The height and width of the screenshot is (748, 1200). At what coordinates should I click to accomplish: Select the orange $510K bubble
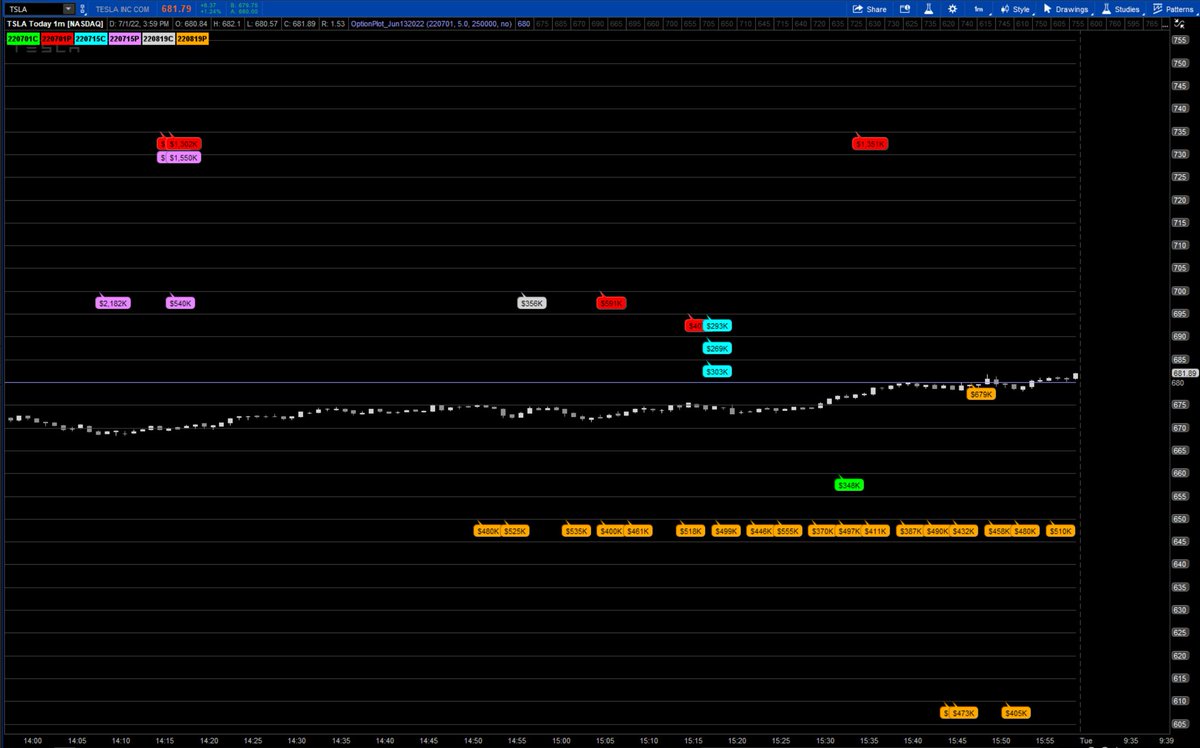(x=1061, y=531)
